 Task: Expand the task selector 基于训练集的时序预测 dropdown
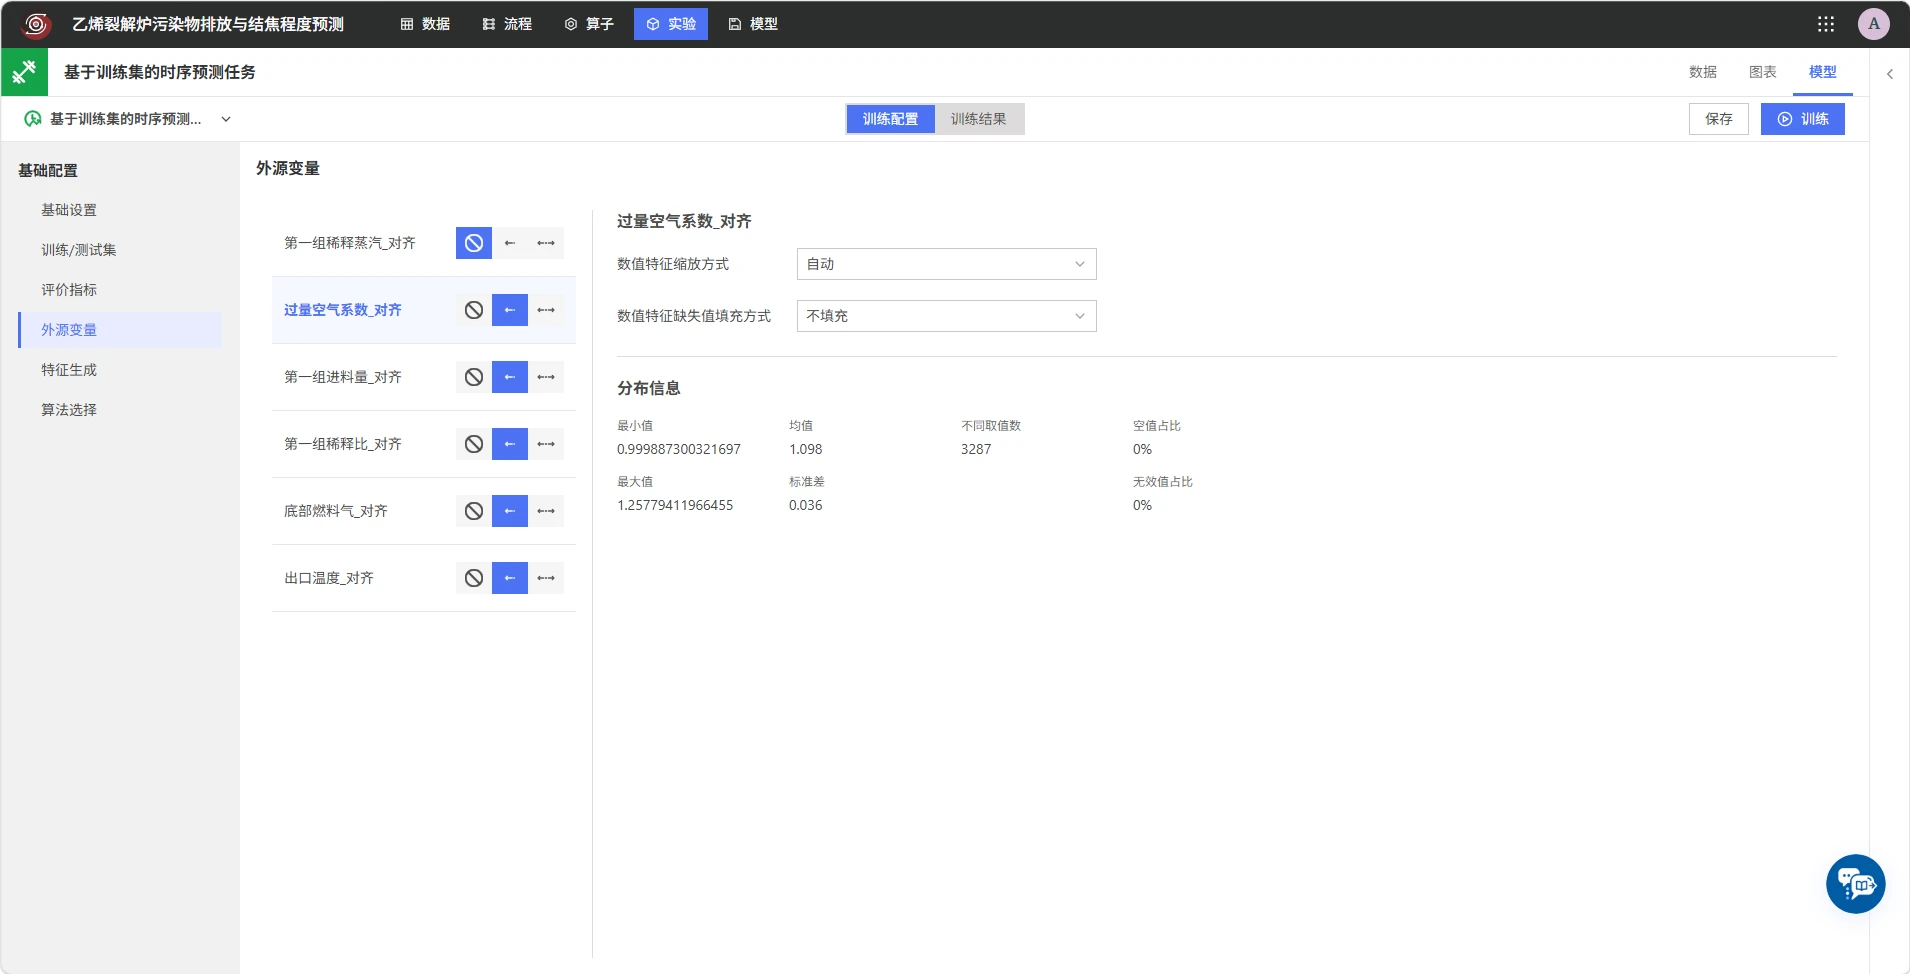127,119
